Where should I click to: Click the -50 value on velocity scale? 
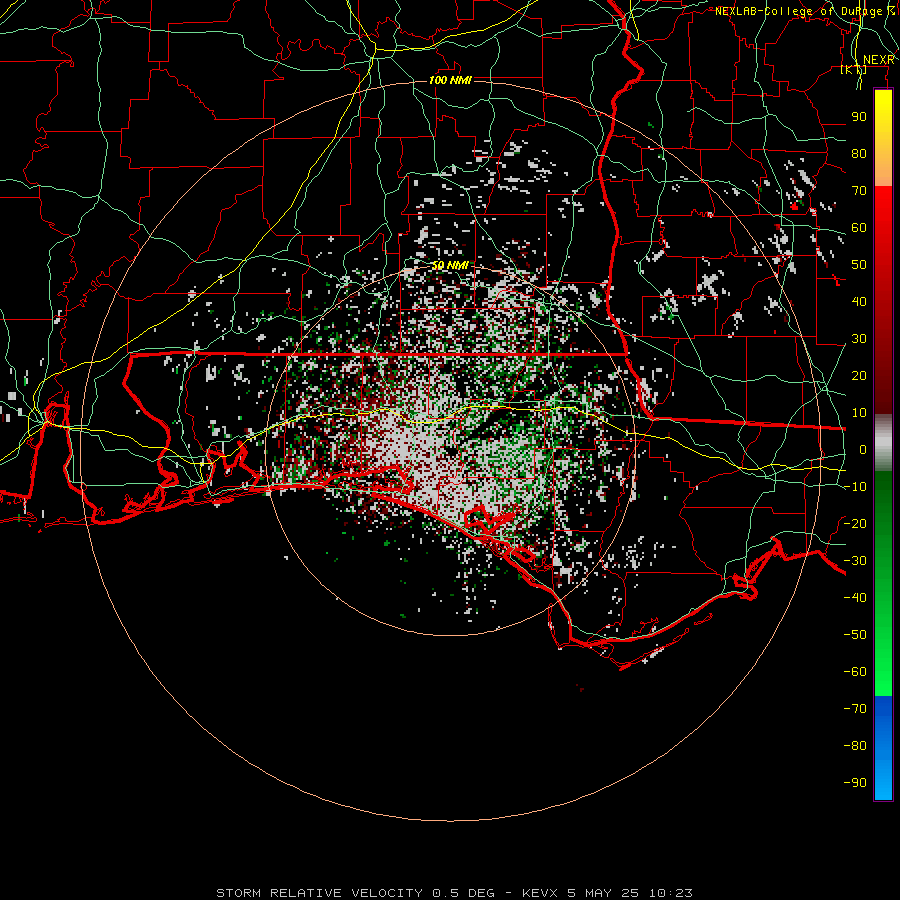tap(855, 634)
